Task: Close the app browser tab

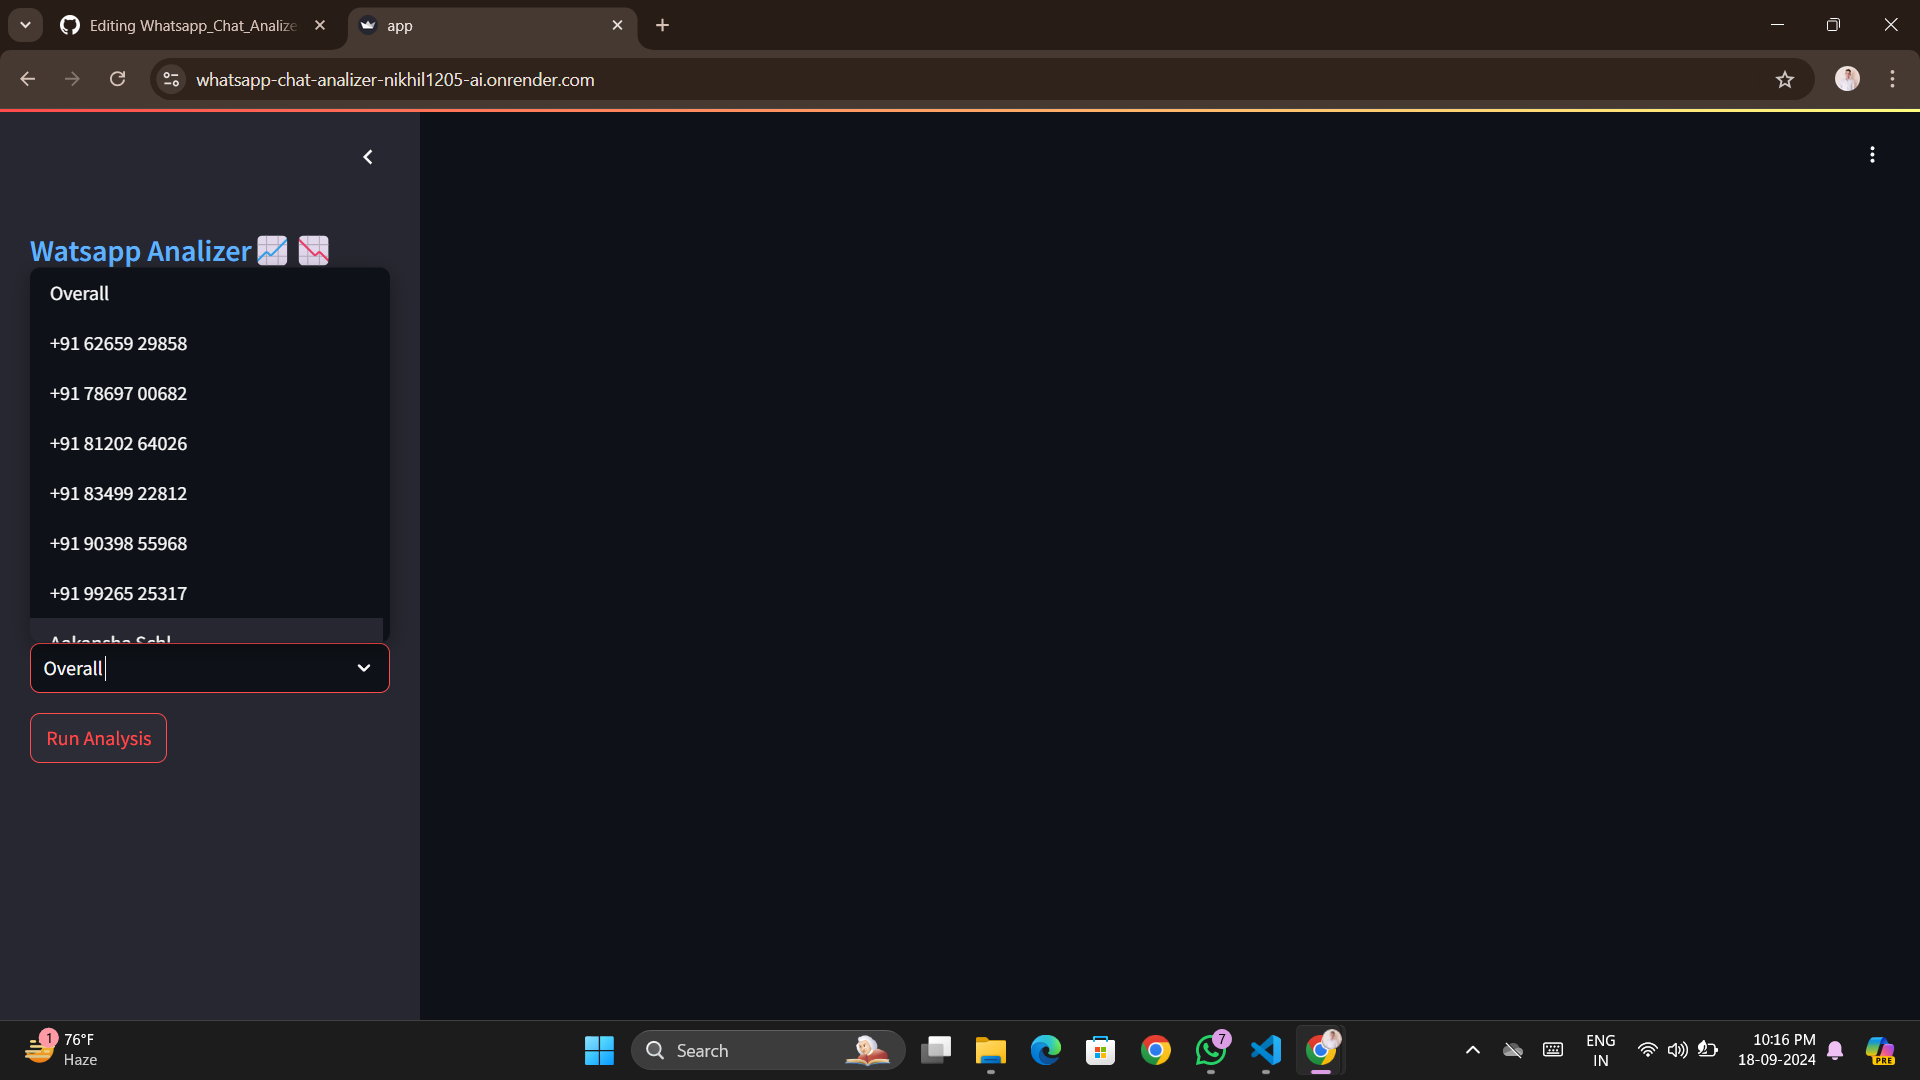Action: pyautogui.click(x=617, y=25)
